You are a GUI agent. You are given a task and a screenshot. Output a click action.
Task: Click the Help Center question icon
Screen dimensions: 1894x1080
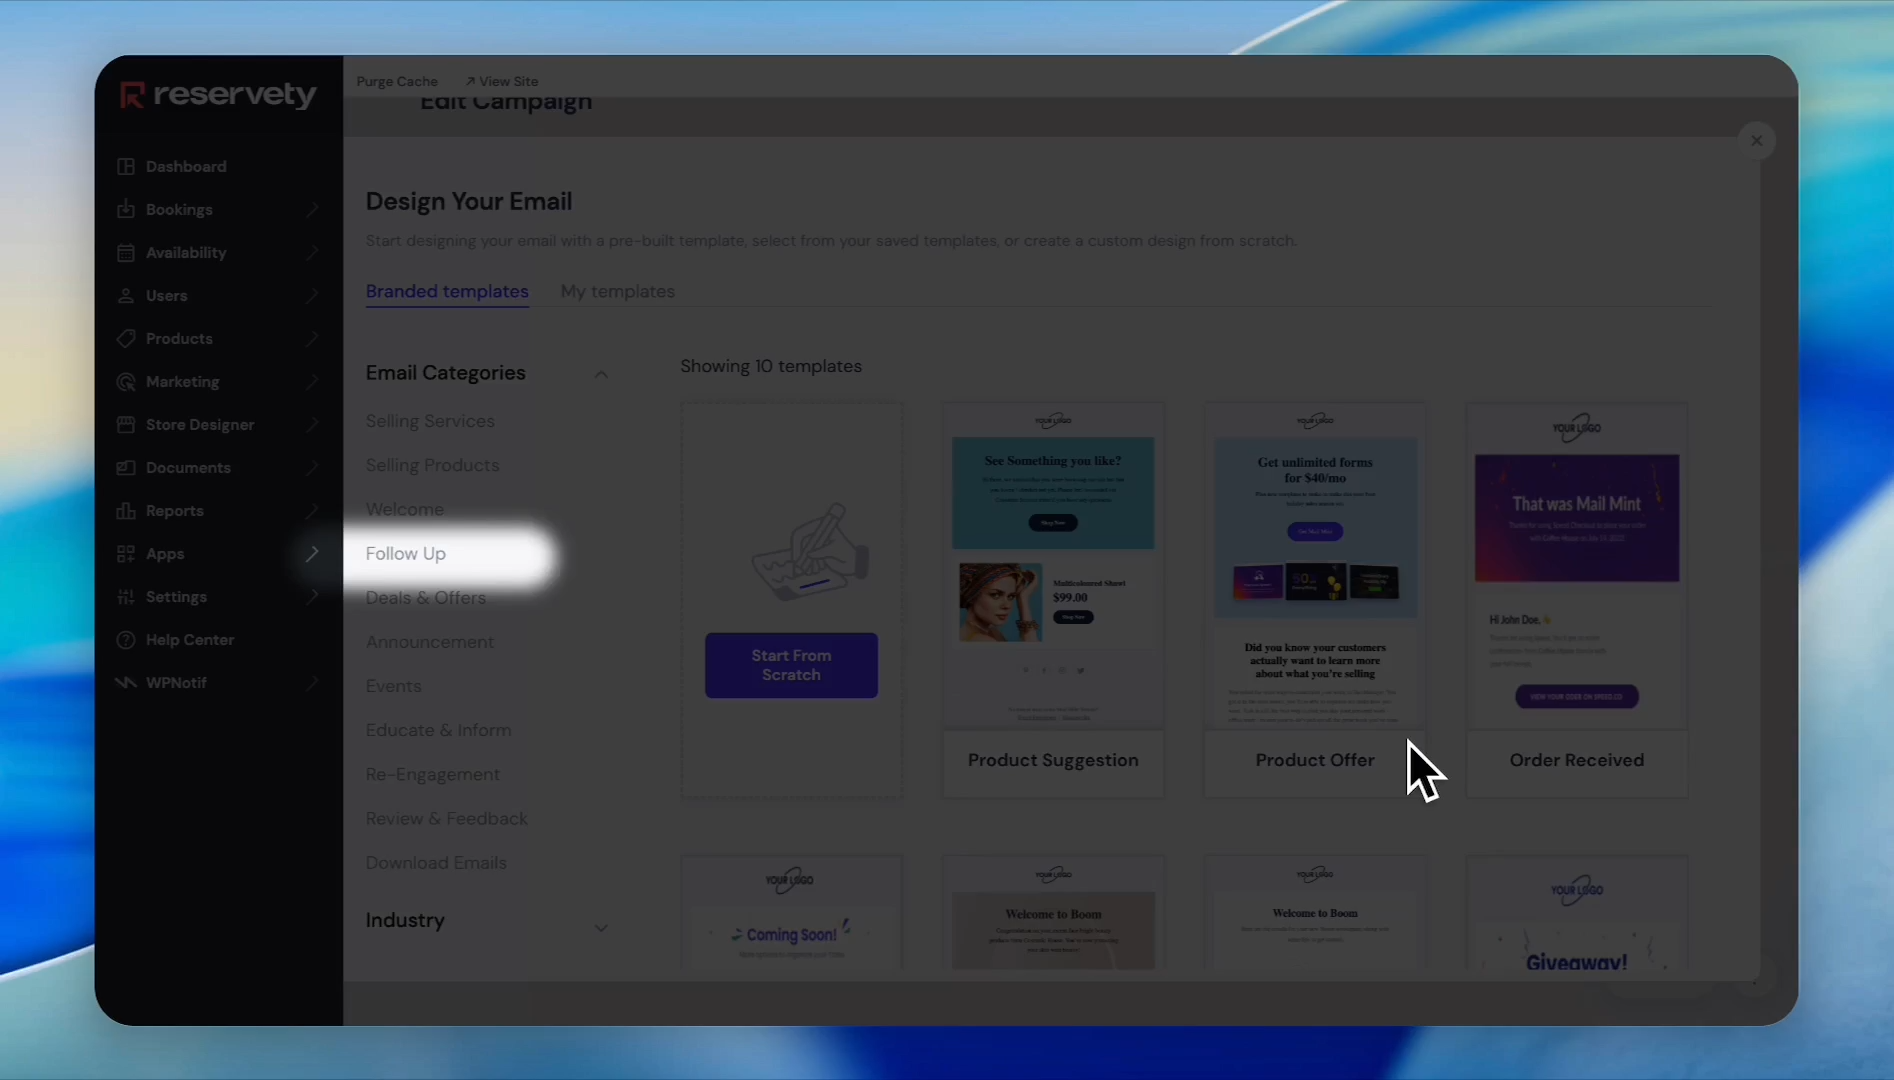(x=125, y=639)
